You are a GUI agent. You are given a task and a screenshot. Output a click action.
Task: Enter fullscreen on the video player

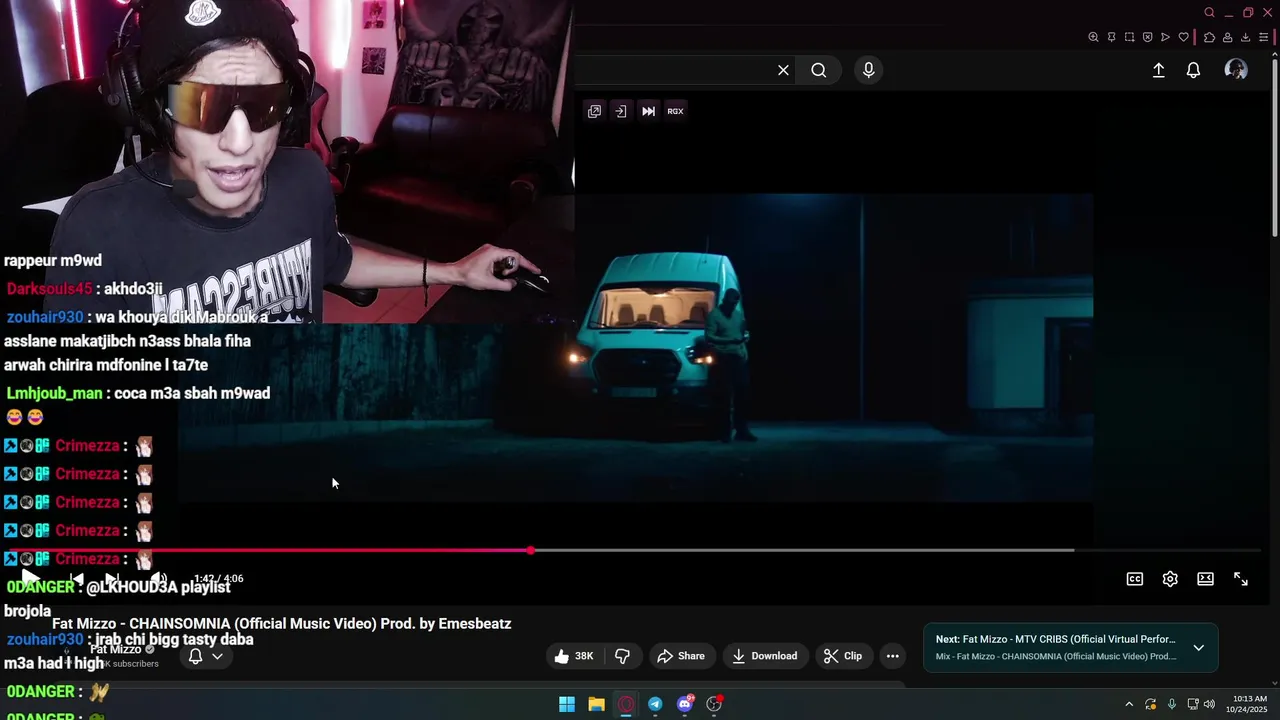click(1241, 579)
